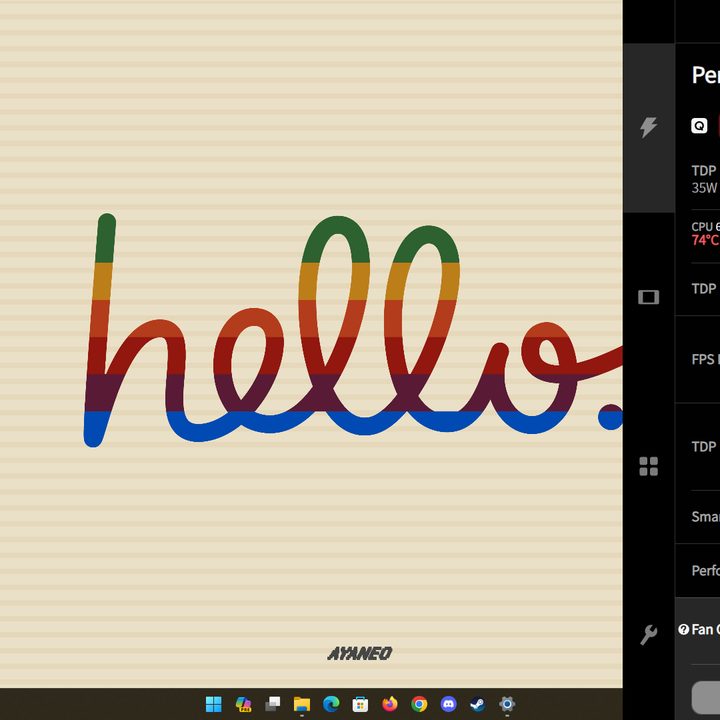Open Steam from the taskbar
The height and width of the screenshot is (720, 720).
478,704
